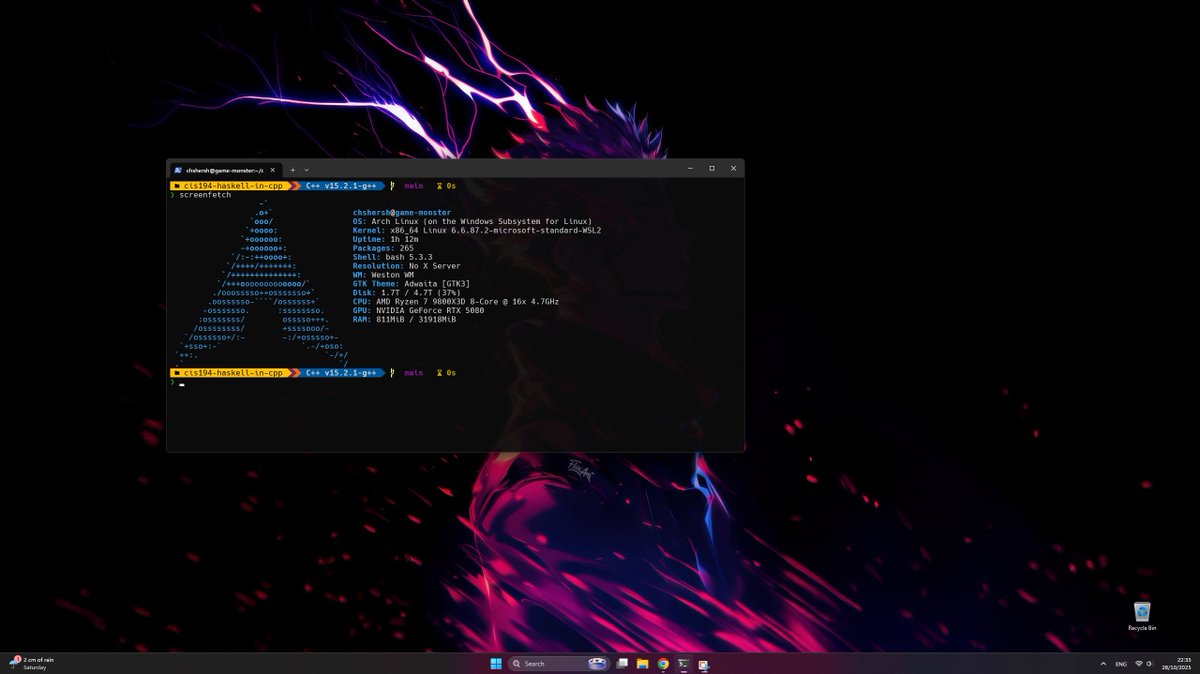Launch File Explorer from the taskbar
Image resolution: width=1200 pixels, height=674 pixels.
pos(642,663)
